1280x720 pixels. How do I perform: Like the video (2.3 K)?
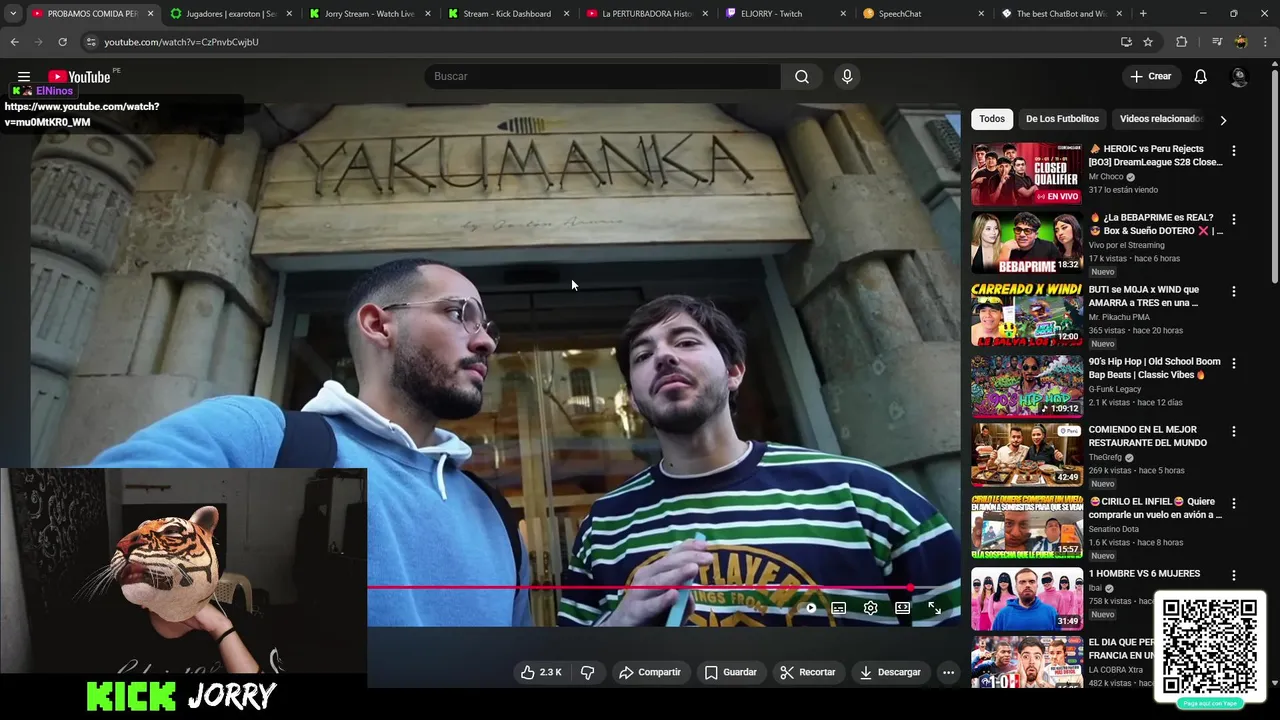click(x=541, y=672)
